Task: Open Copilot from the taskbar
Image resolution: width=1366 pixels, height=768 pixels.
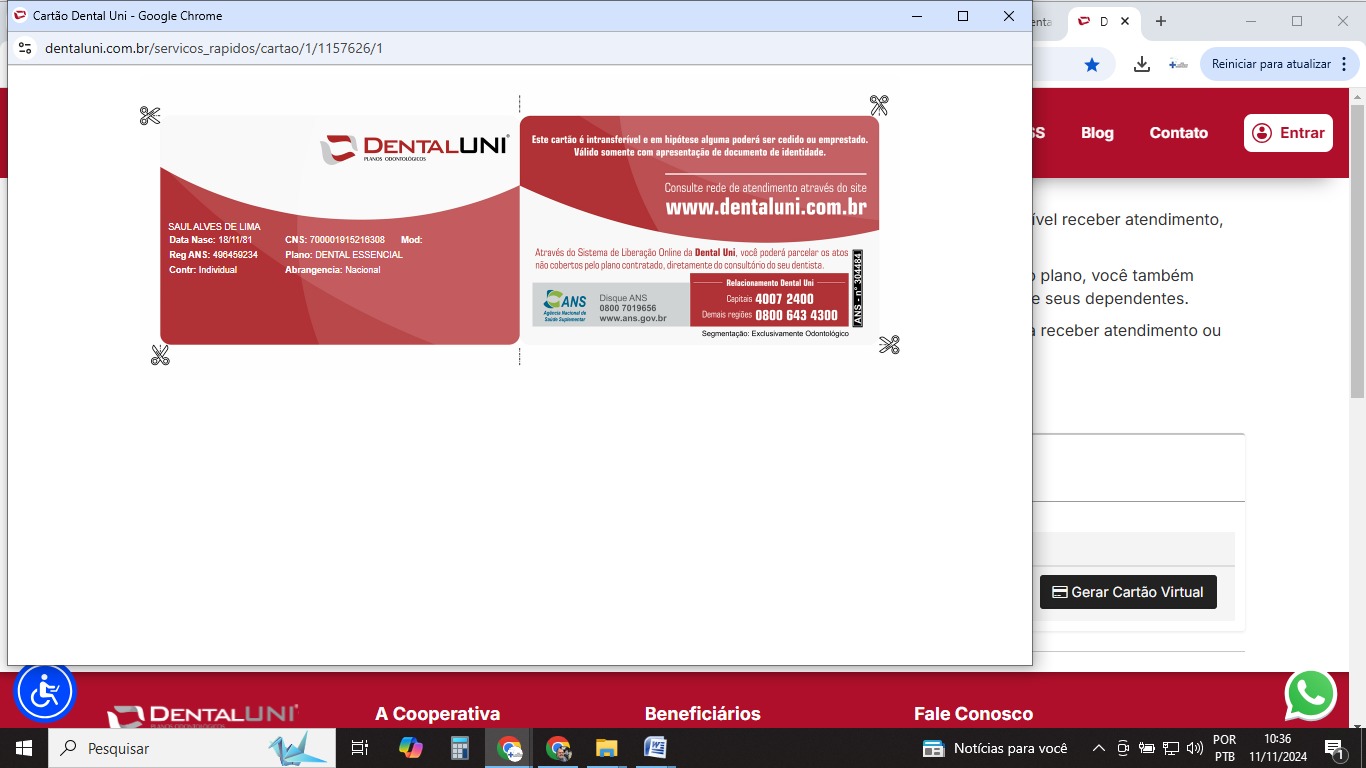Action: click(x=411, y=748)
